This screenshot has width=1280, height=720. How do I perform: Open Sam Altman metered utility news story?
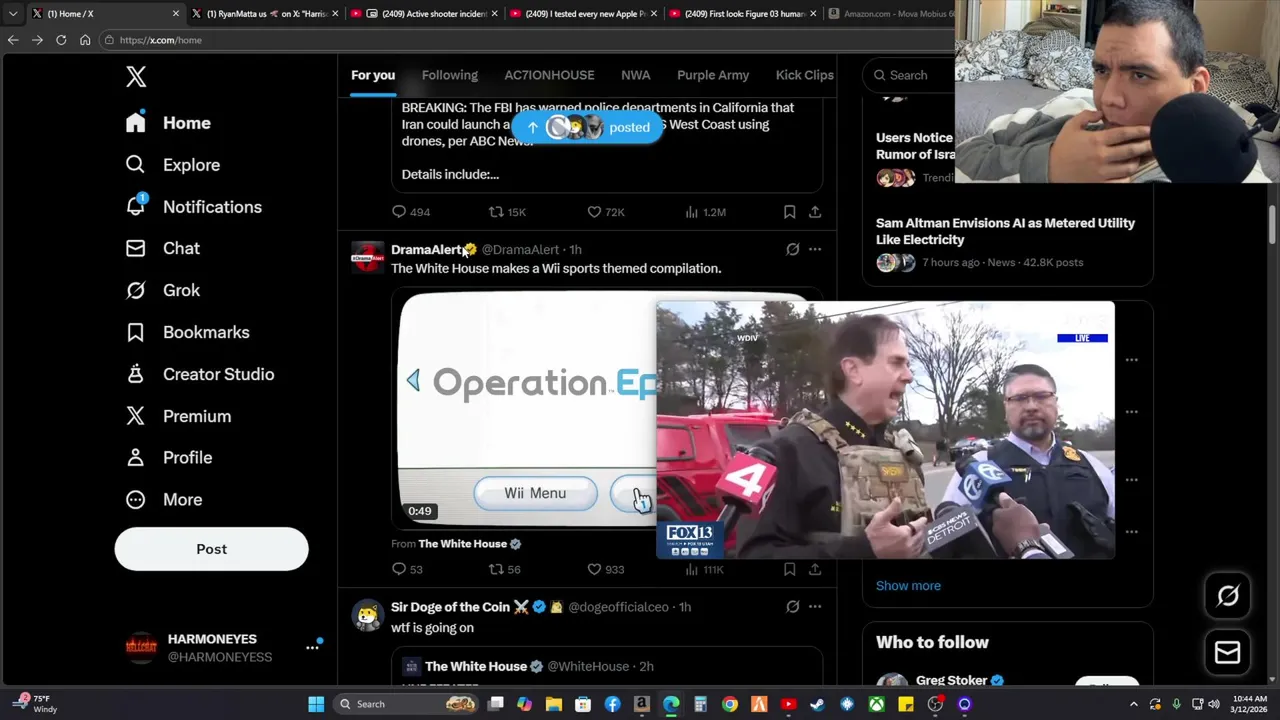click(1005, 231)
